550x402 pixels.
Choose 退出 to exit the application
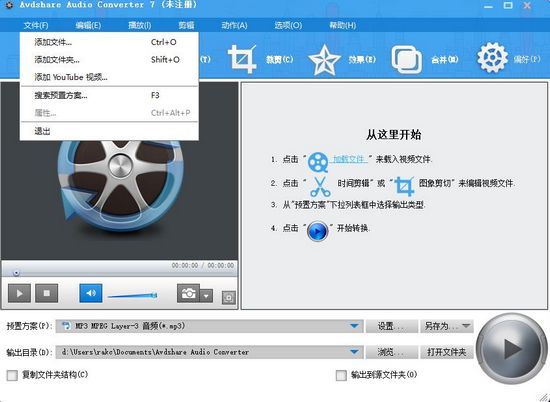click(109, 131)
